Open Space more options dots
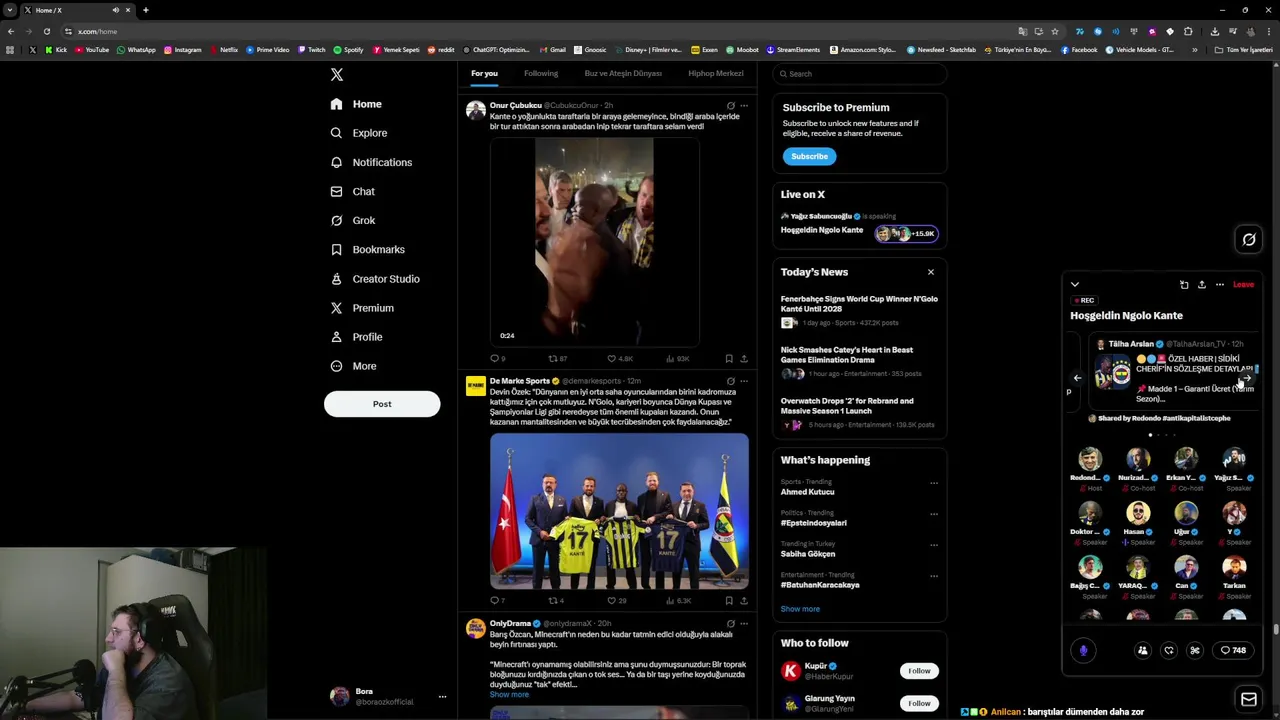 pyautogui.click(x=1219, y=285)
